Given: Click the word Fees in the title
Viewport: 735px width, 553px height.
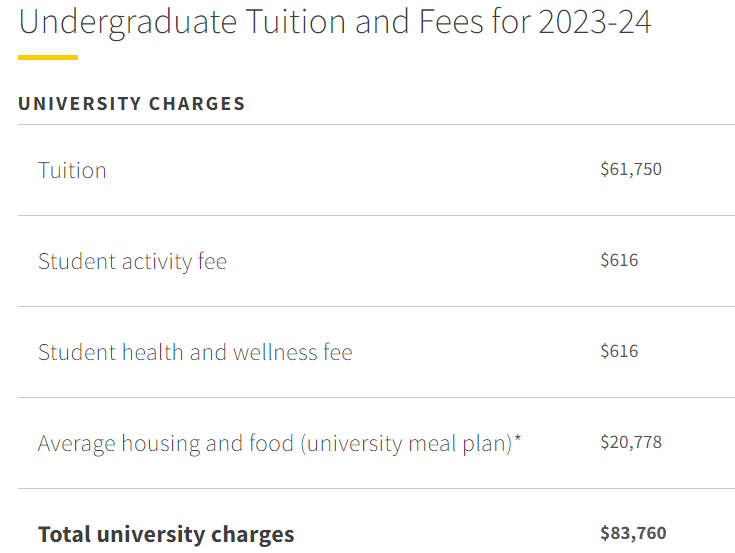Looking at the screenshot, I should pyautogui.click(x=450, y=22).
